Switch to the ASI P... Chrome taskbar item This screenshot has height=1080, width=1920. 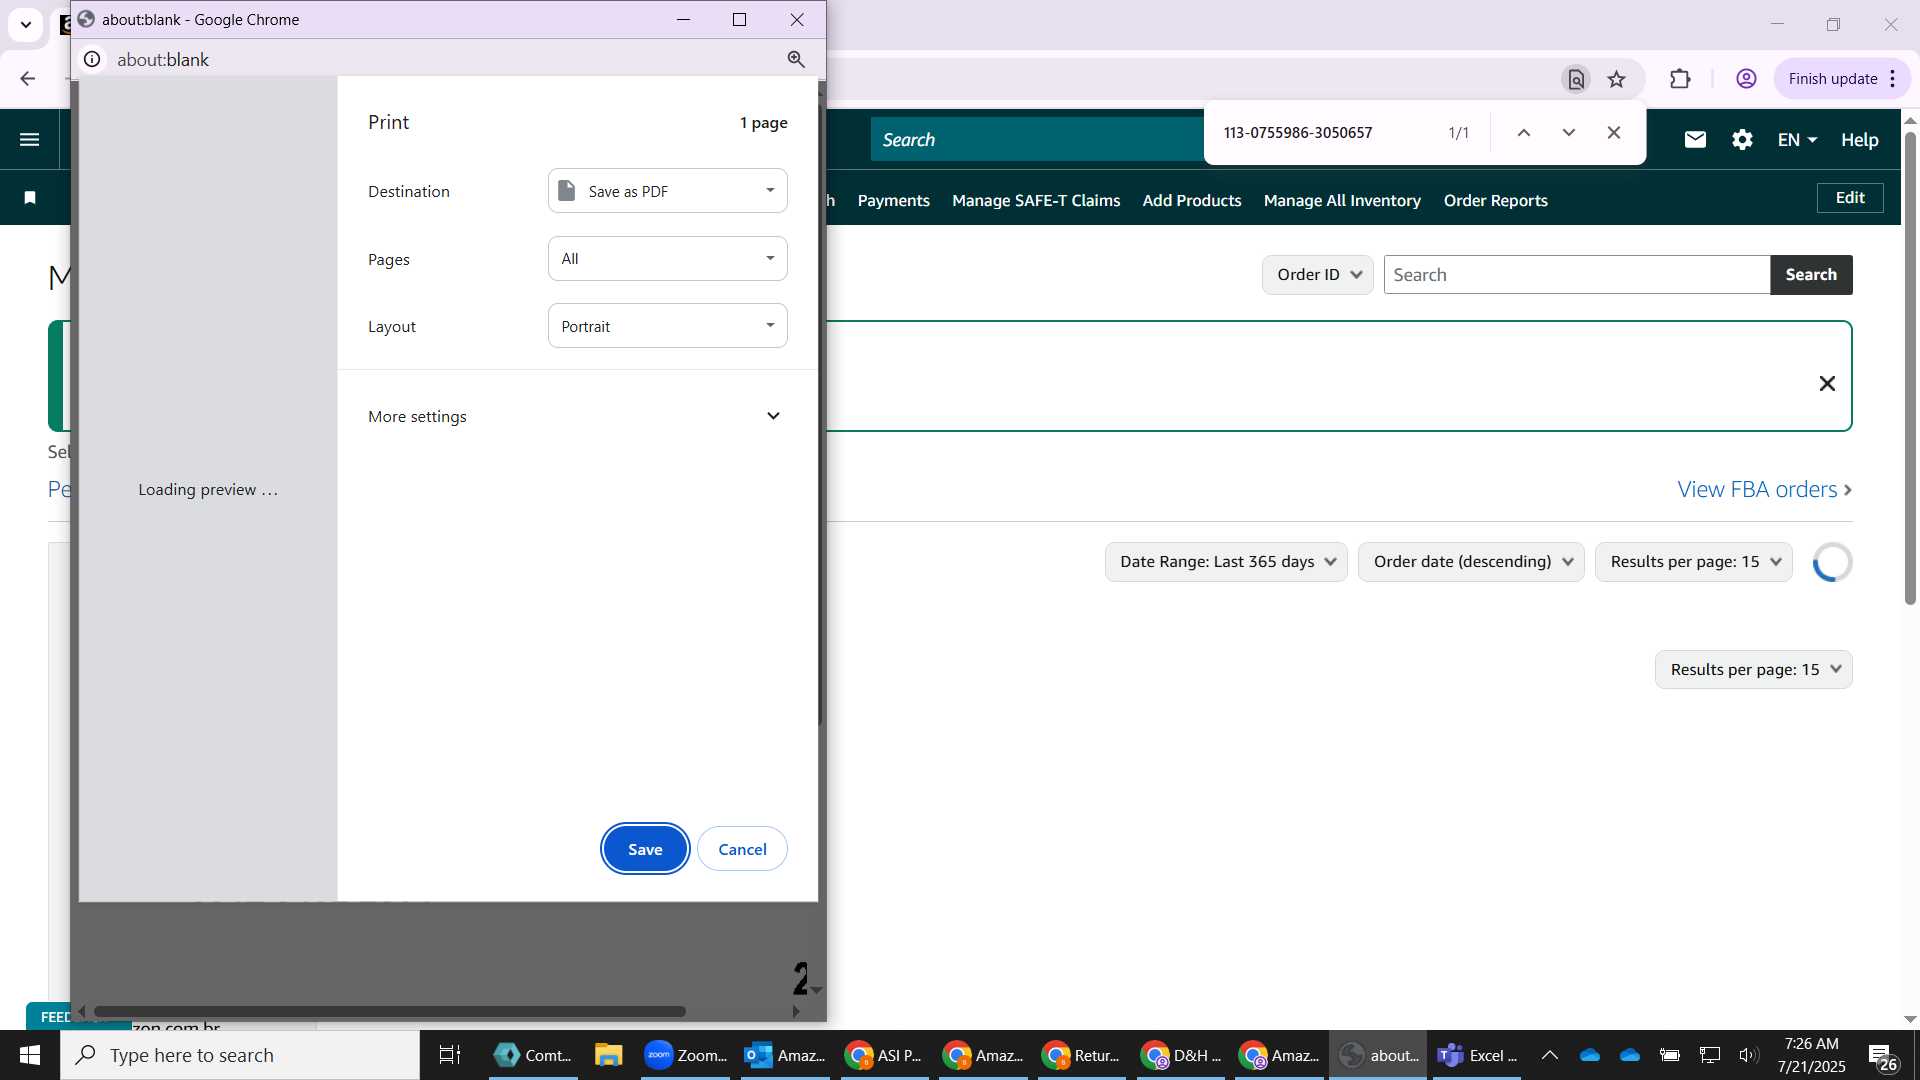pyautogui.click(x=883, y=1055)
